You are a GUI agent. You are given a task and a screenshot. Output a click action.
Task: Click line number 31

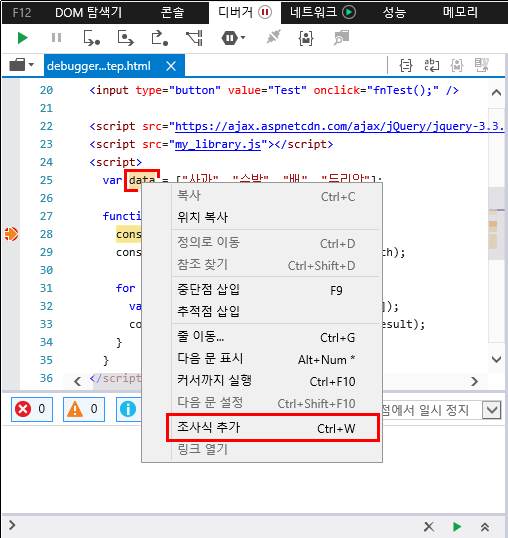pos(46,288)
